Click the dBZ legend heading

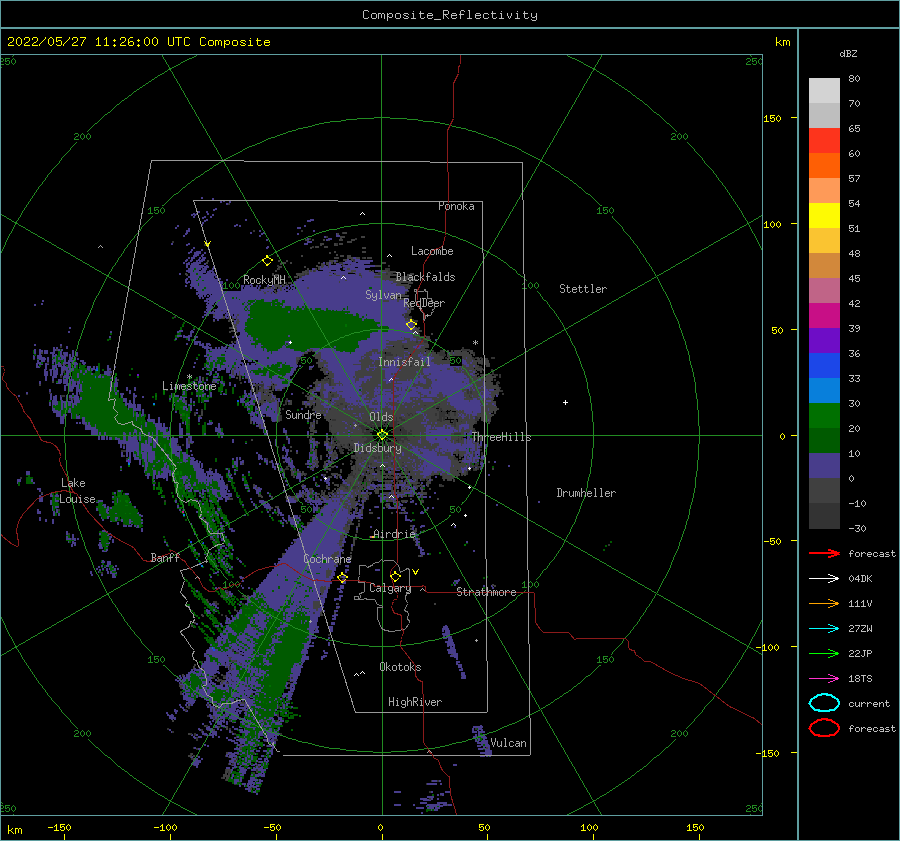(x=848, y=53)
